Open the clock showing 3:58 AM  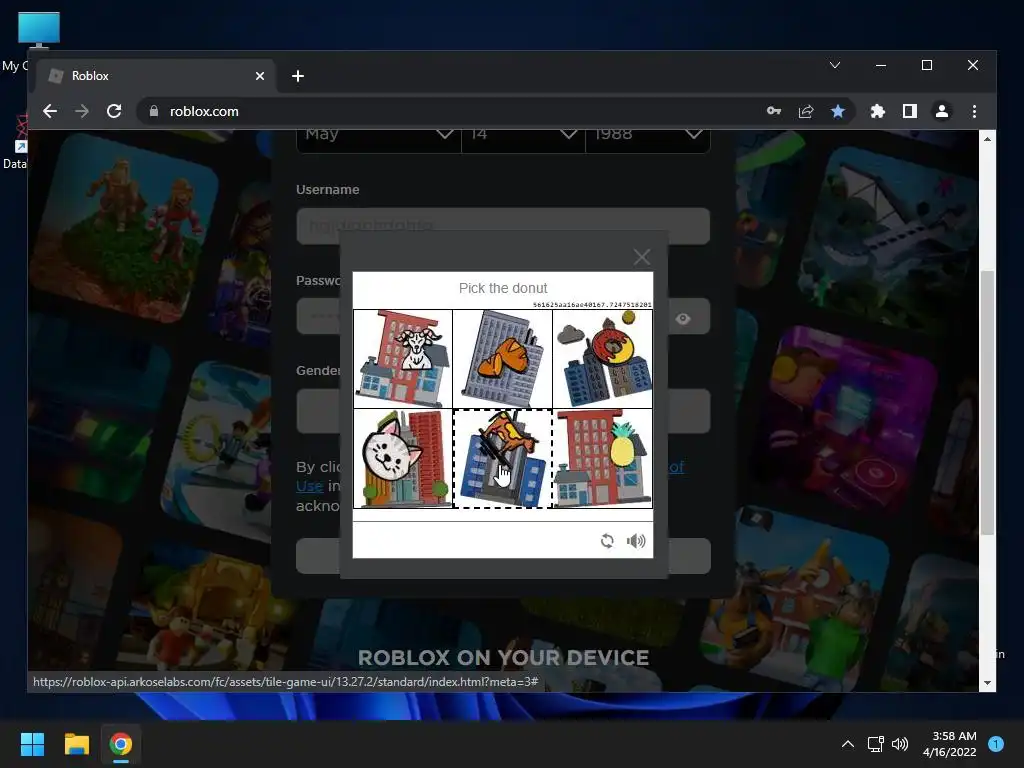(x=950, y=744)
